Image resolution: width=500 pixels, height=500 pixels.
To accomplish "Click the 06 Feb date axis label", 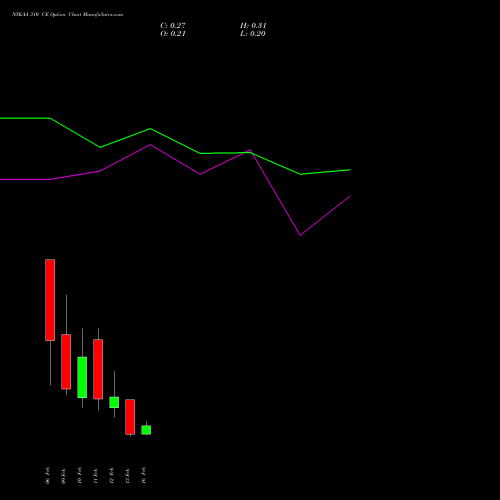I will pyautogui.click(x=48, y=476).
